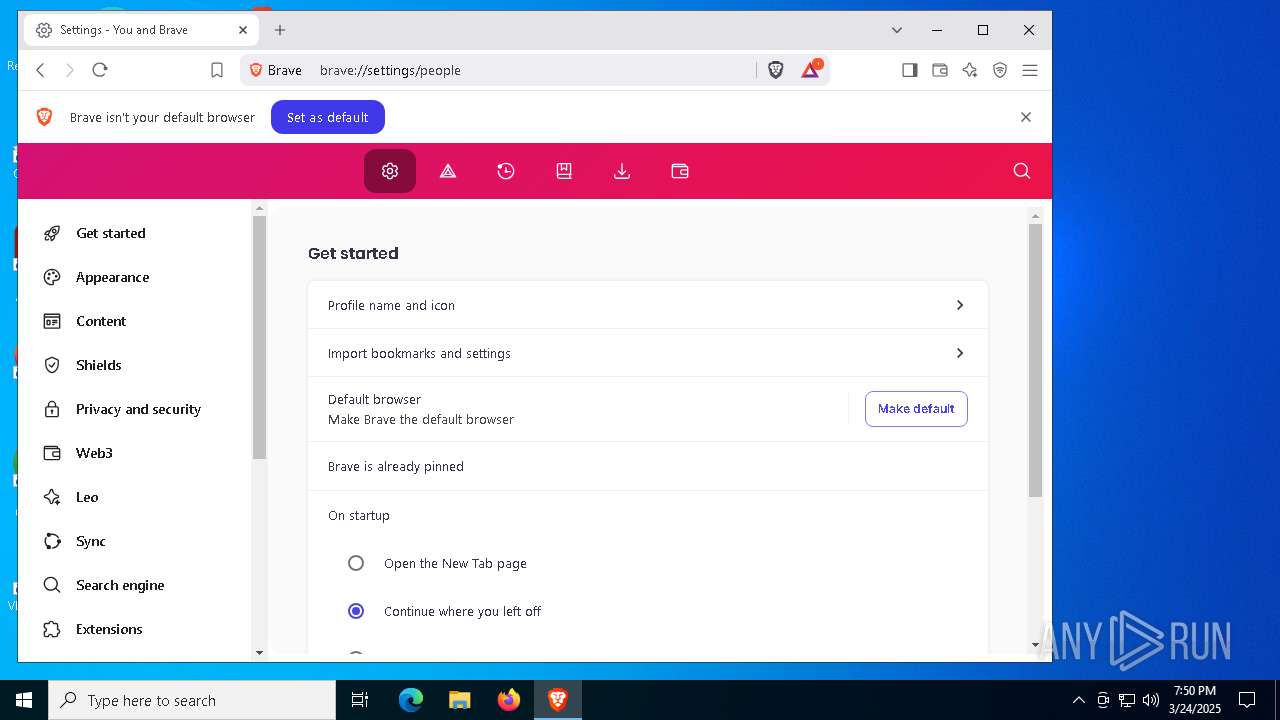Open Brave Wallet toolbar icon
Image resolution: width=1280 pixels, height=720 pixels.
(940, 70)
